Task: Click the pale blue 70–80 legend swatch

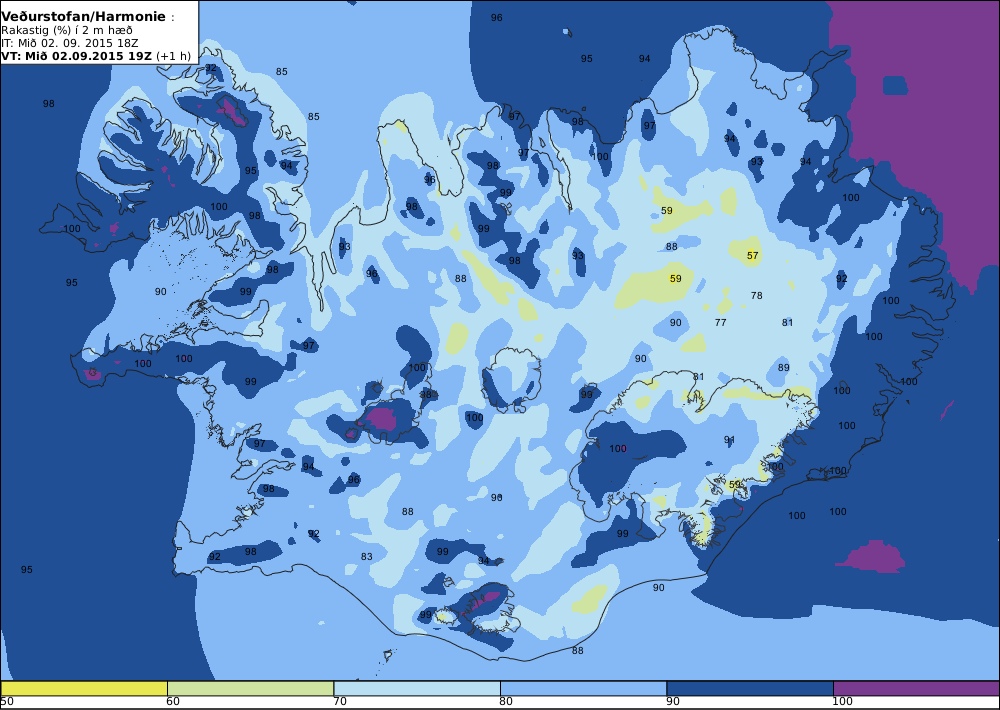Action: click(x=417, y=688)
